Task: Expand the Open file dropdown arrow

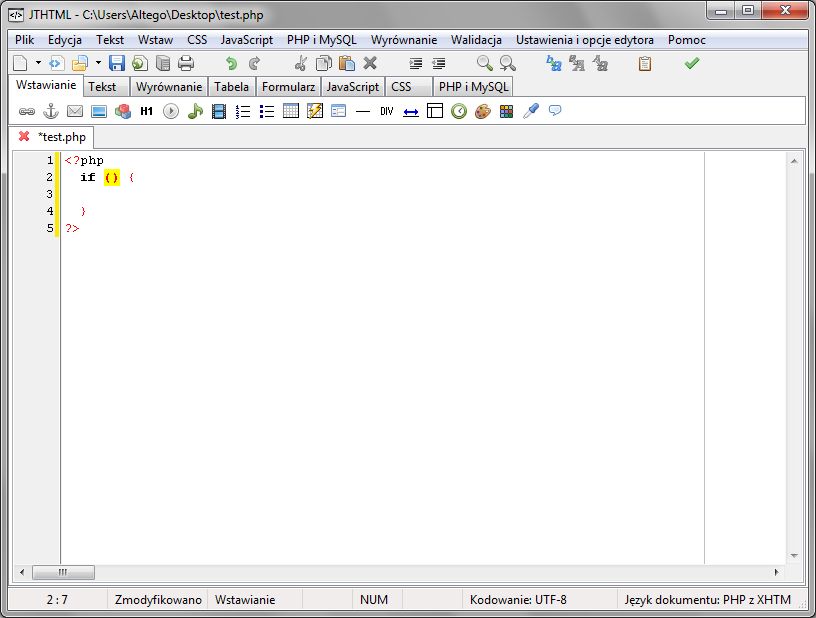Action: 98,63
